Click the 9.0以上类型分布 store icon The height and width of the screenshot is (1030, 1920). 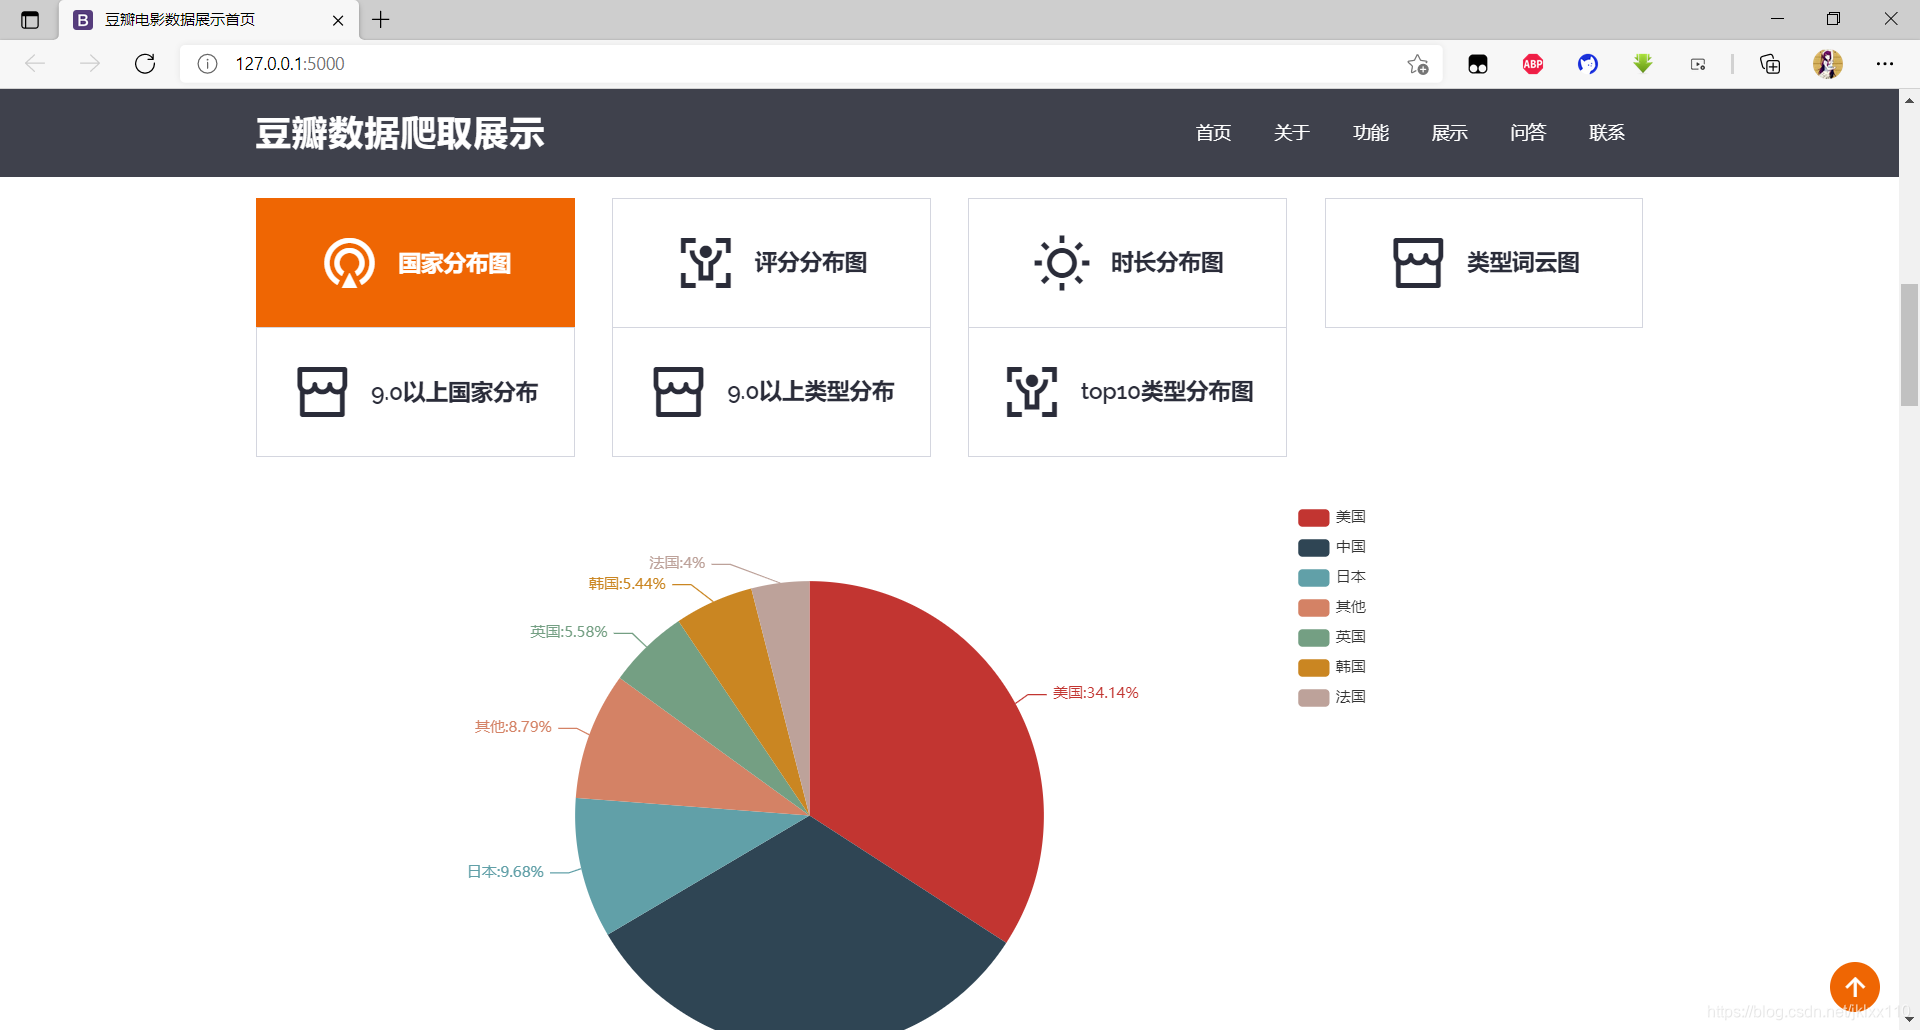(679, 392)
